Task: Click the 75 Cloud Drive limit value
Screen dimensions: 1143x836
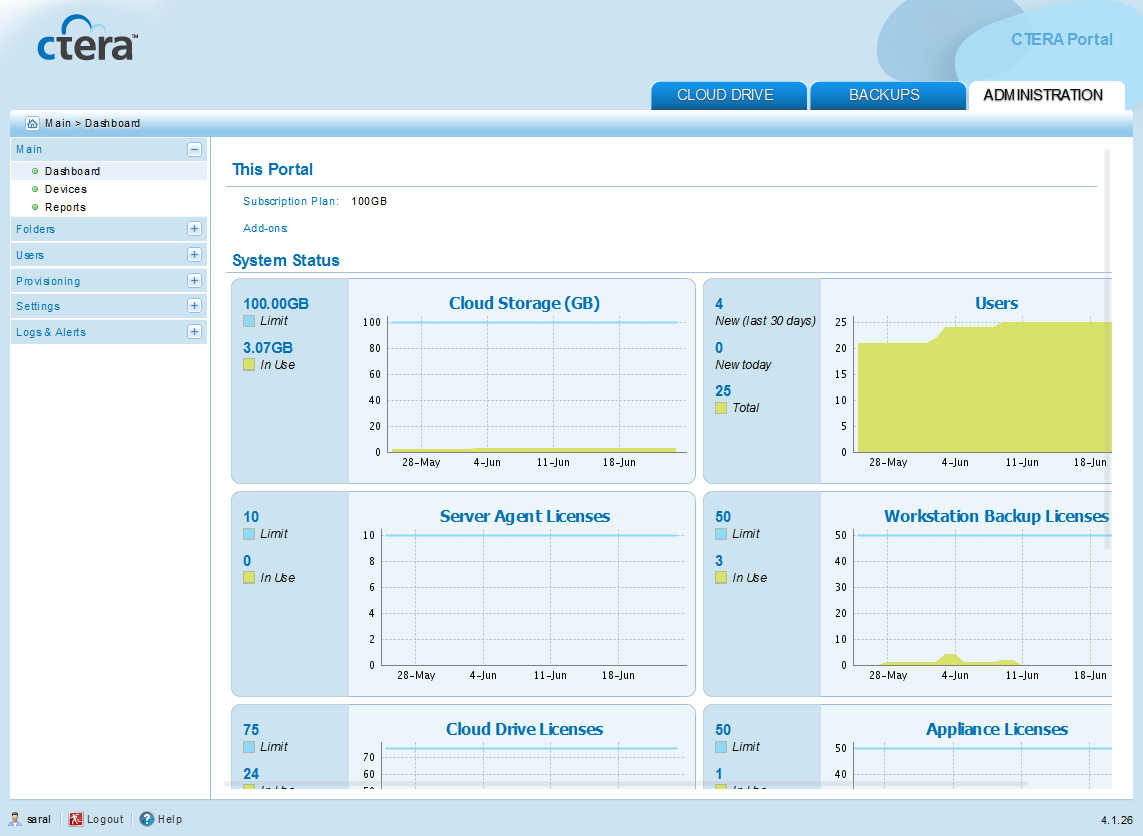Action: pos(251,730)
